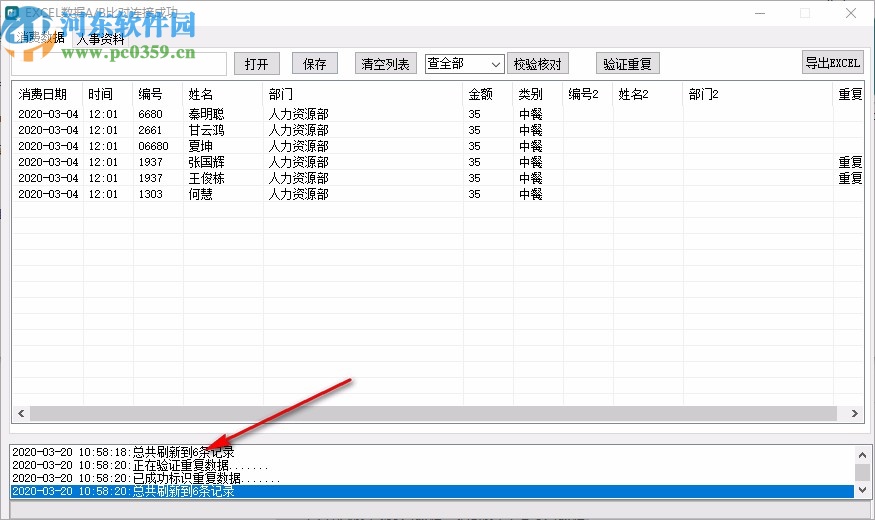Click the 清空列表 button
Image resolution: width=875 pixels, height=520 pixels.
386,64
